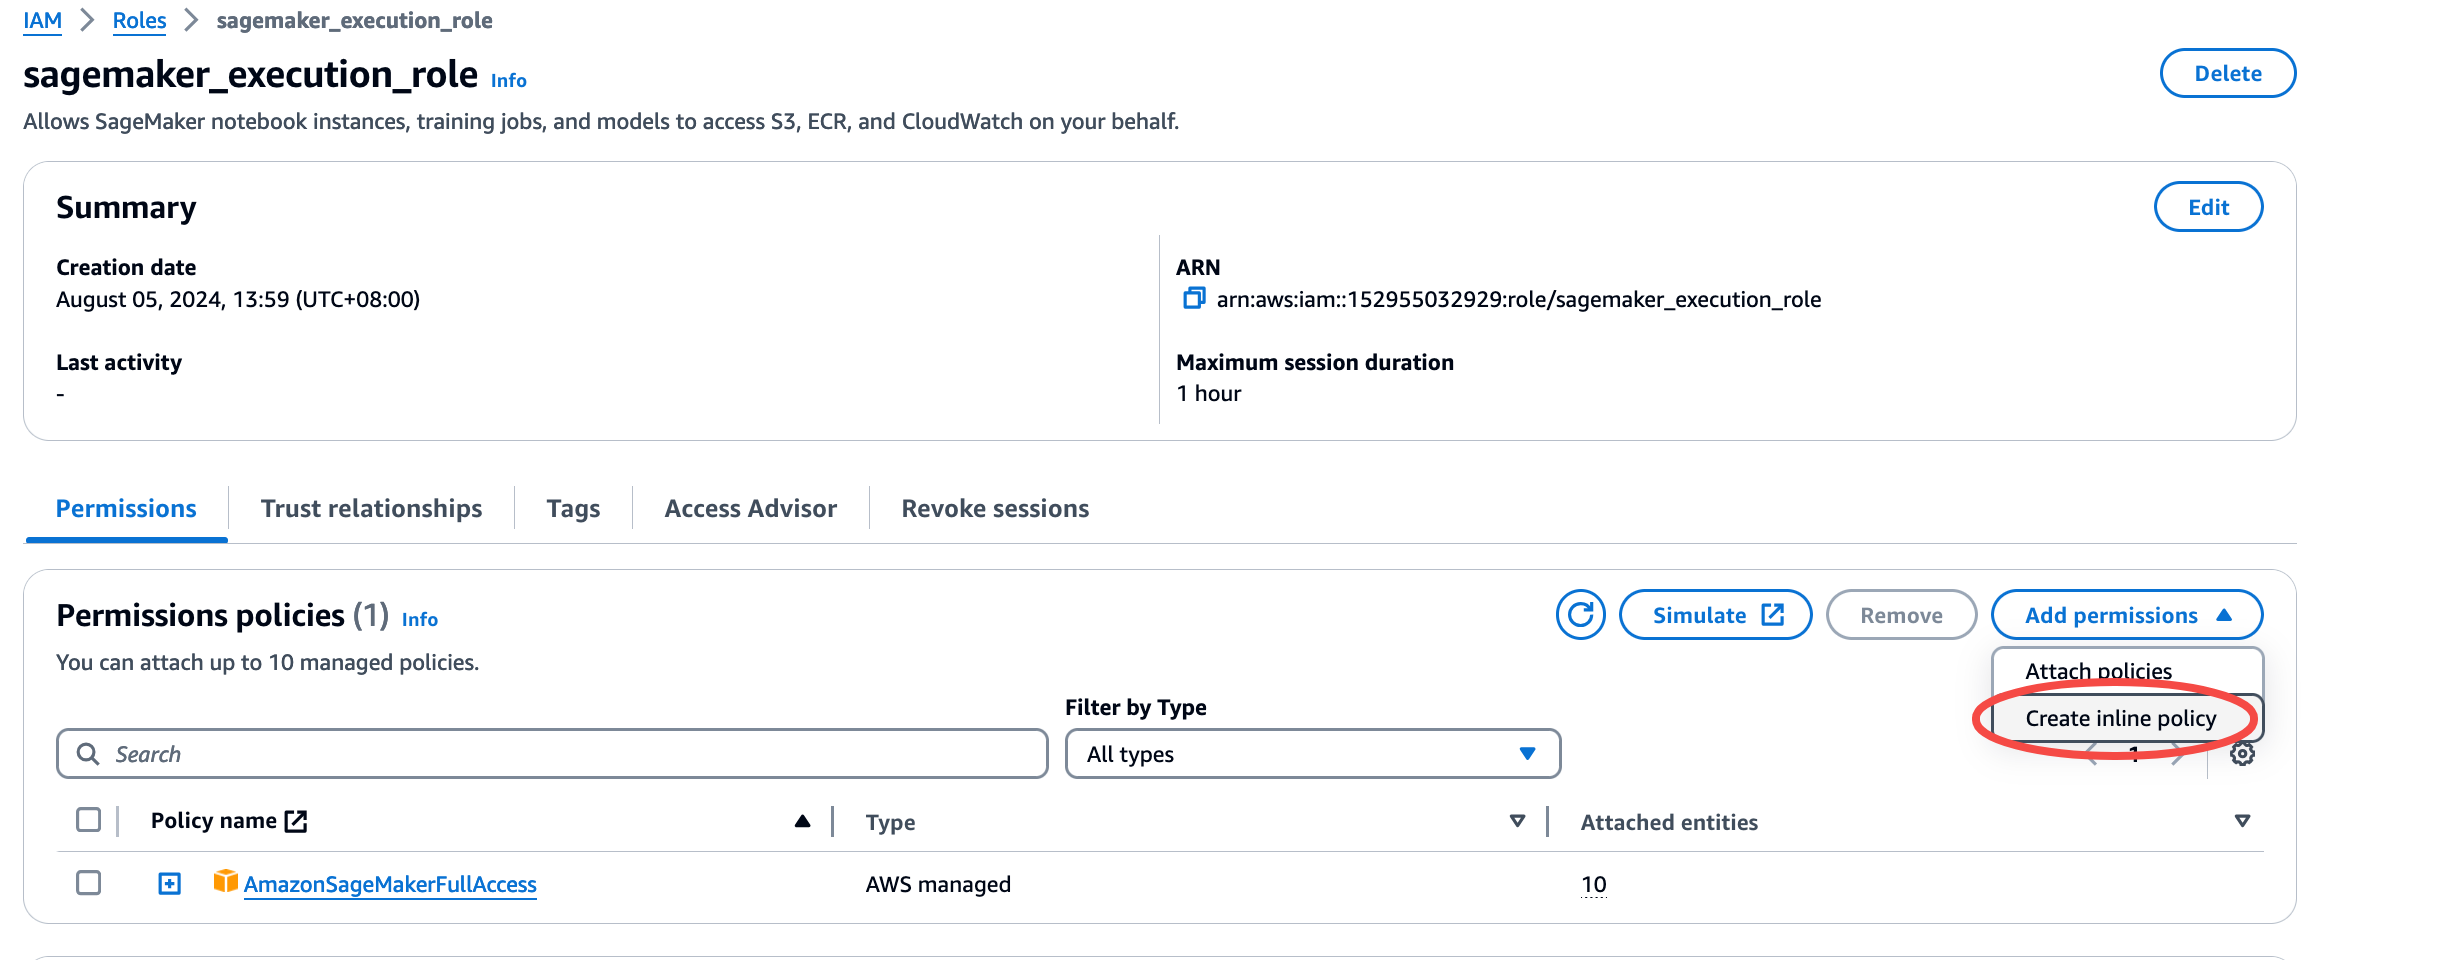Choose Create inline policy menu entry
The width and height of the screenshot is (2438, 960).
(2120, 718)
